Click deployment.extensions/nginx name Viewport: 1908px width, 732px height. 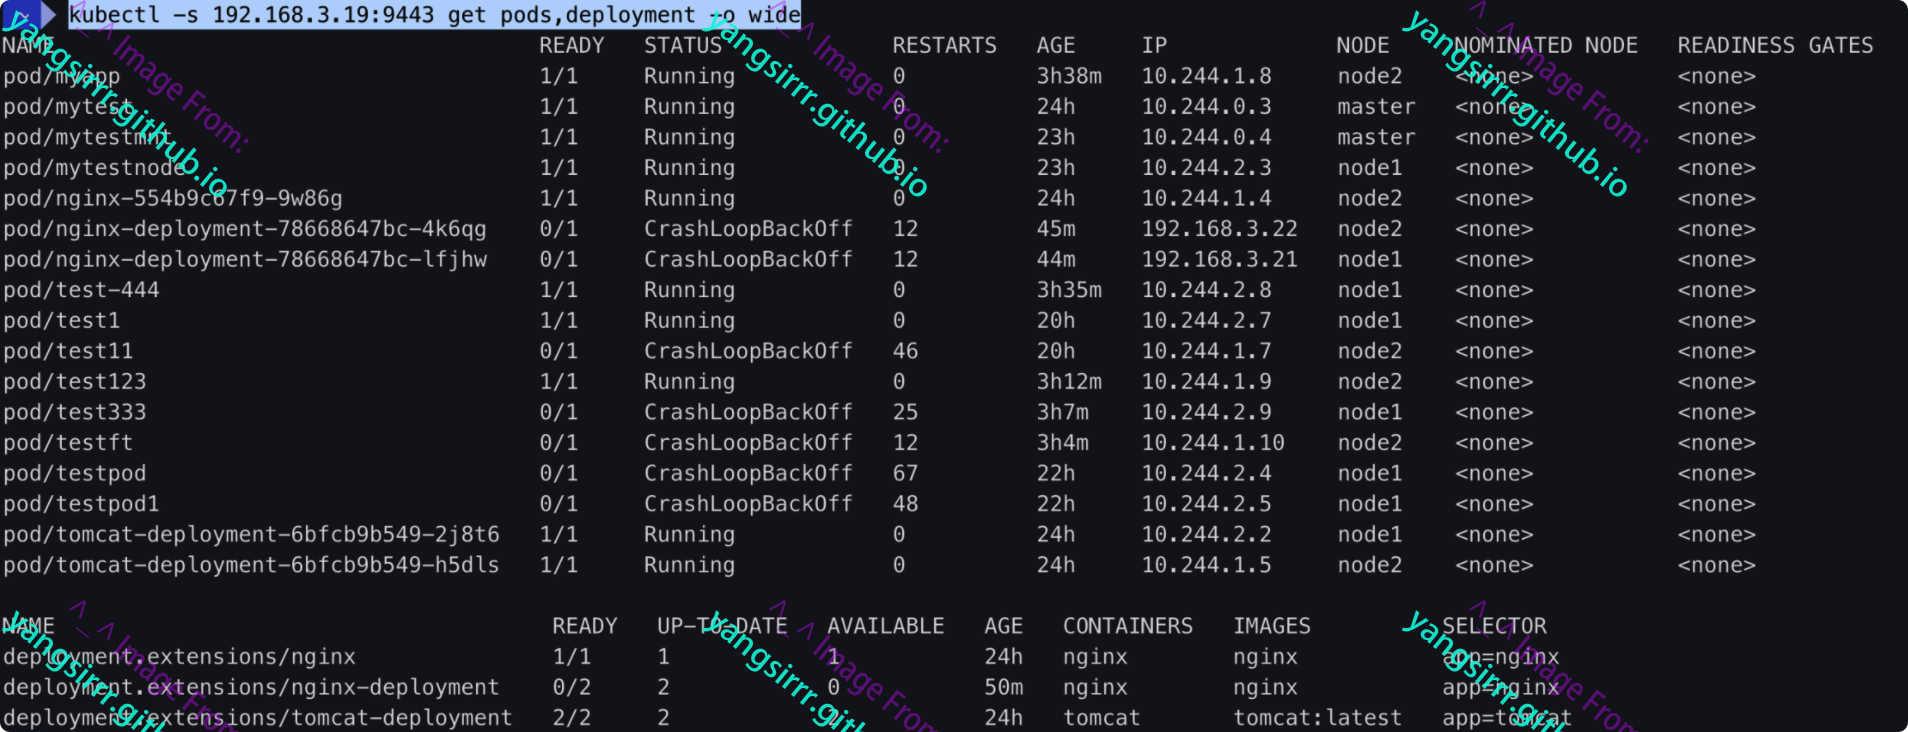click(x=179, y=656)
